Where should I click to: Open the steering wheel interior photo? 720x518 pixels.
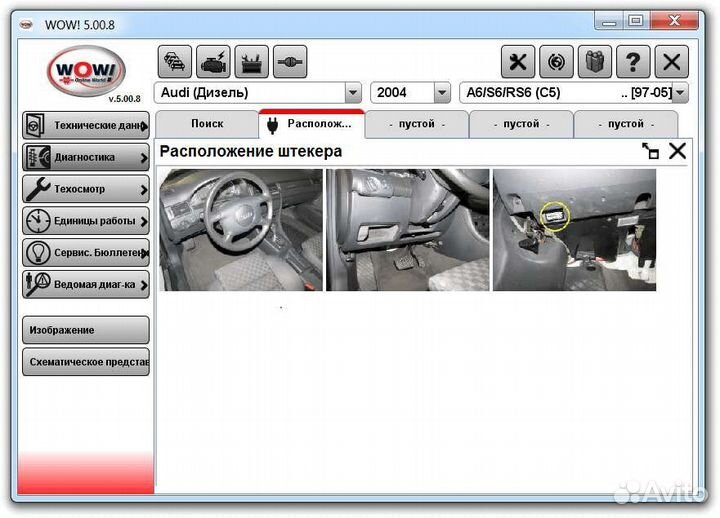(x=241, y=230)
